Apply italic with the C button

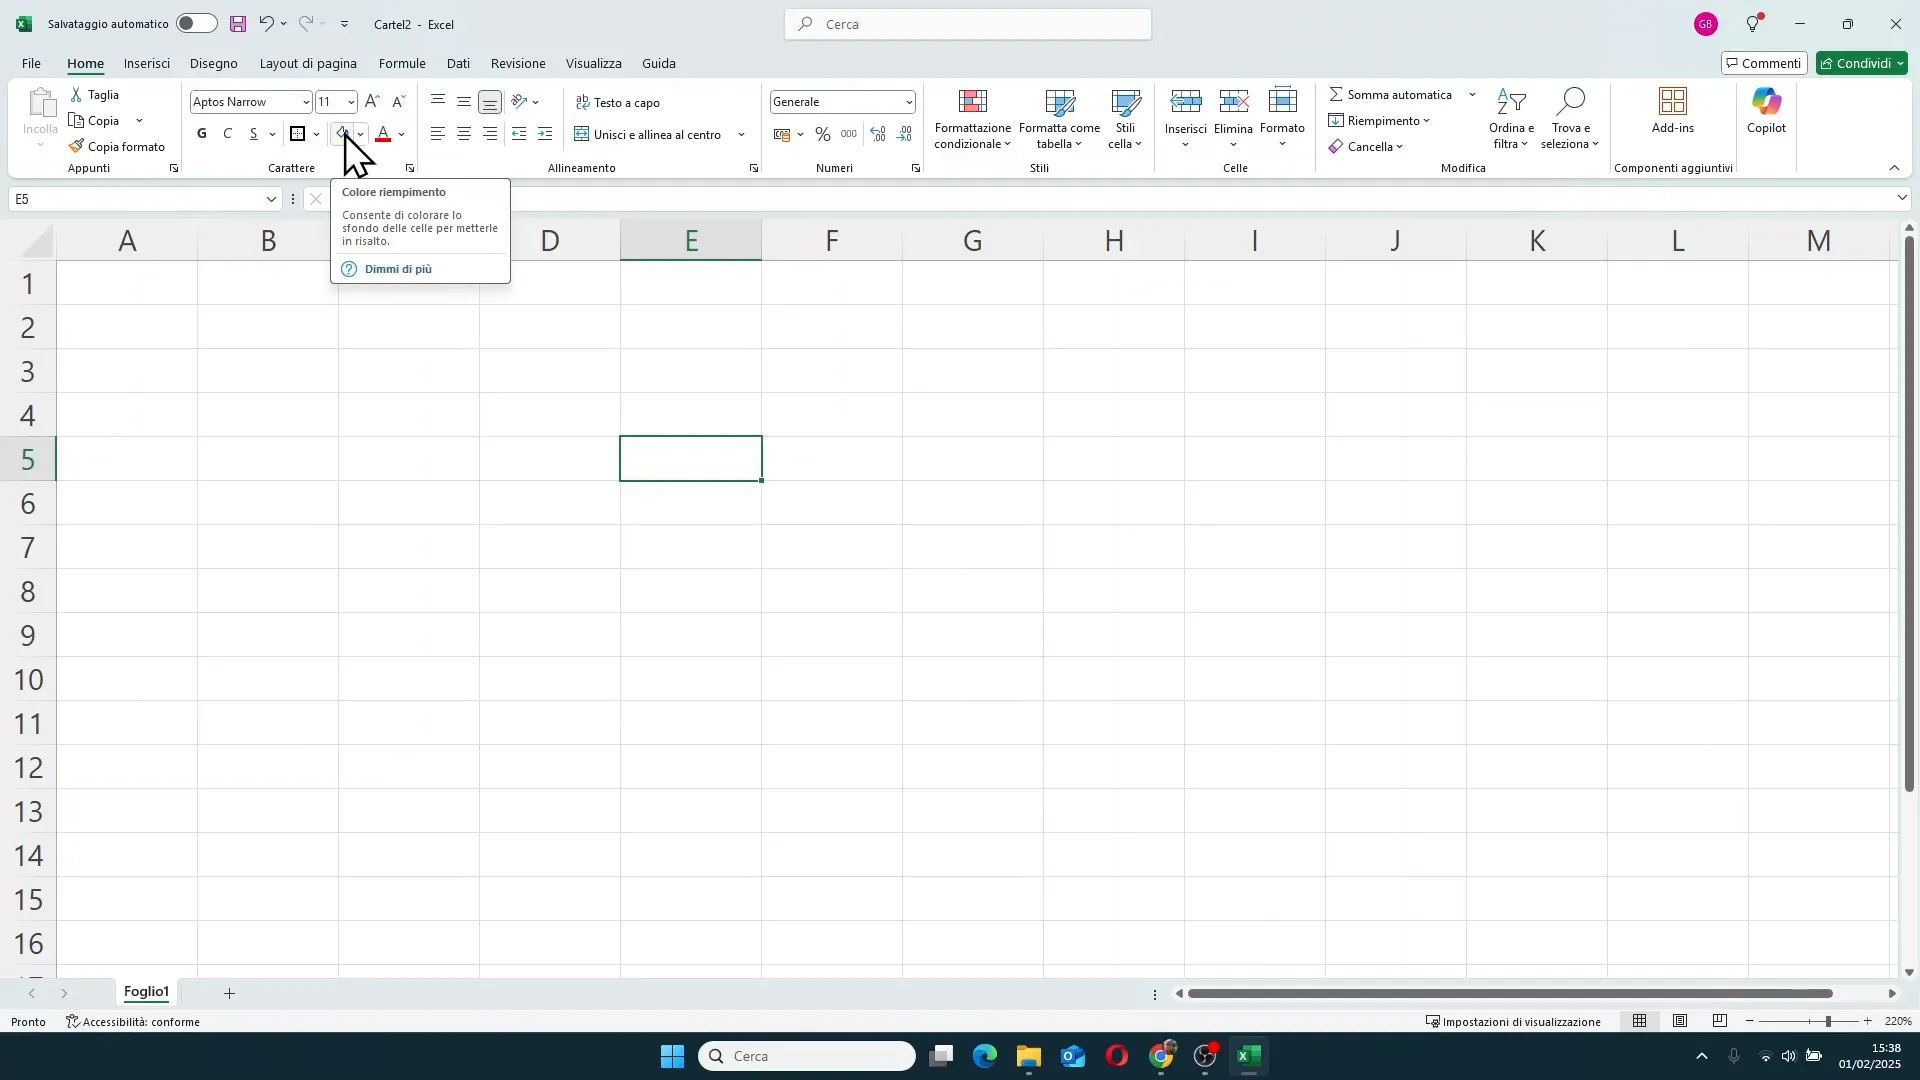tap(228, 134)
